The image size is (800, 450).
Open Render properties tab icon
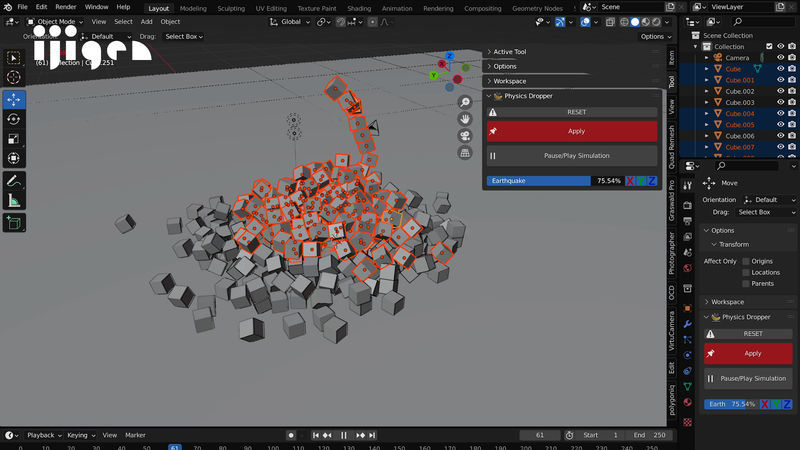click(x=688, y=205)
